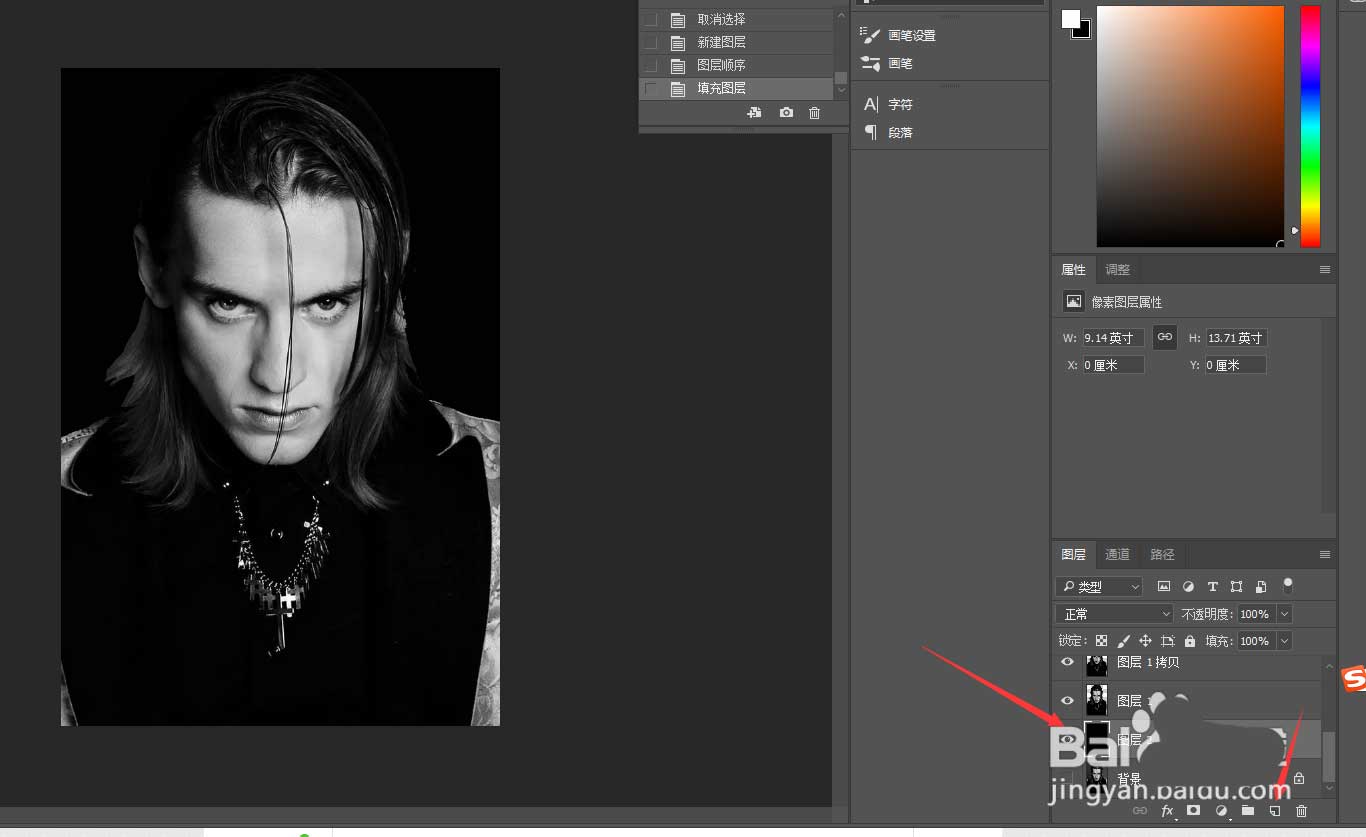The height and width of the screenshot is (837, 1366).
Task: Select the 图层 tab
Action: 1074,554
